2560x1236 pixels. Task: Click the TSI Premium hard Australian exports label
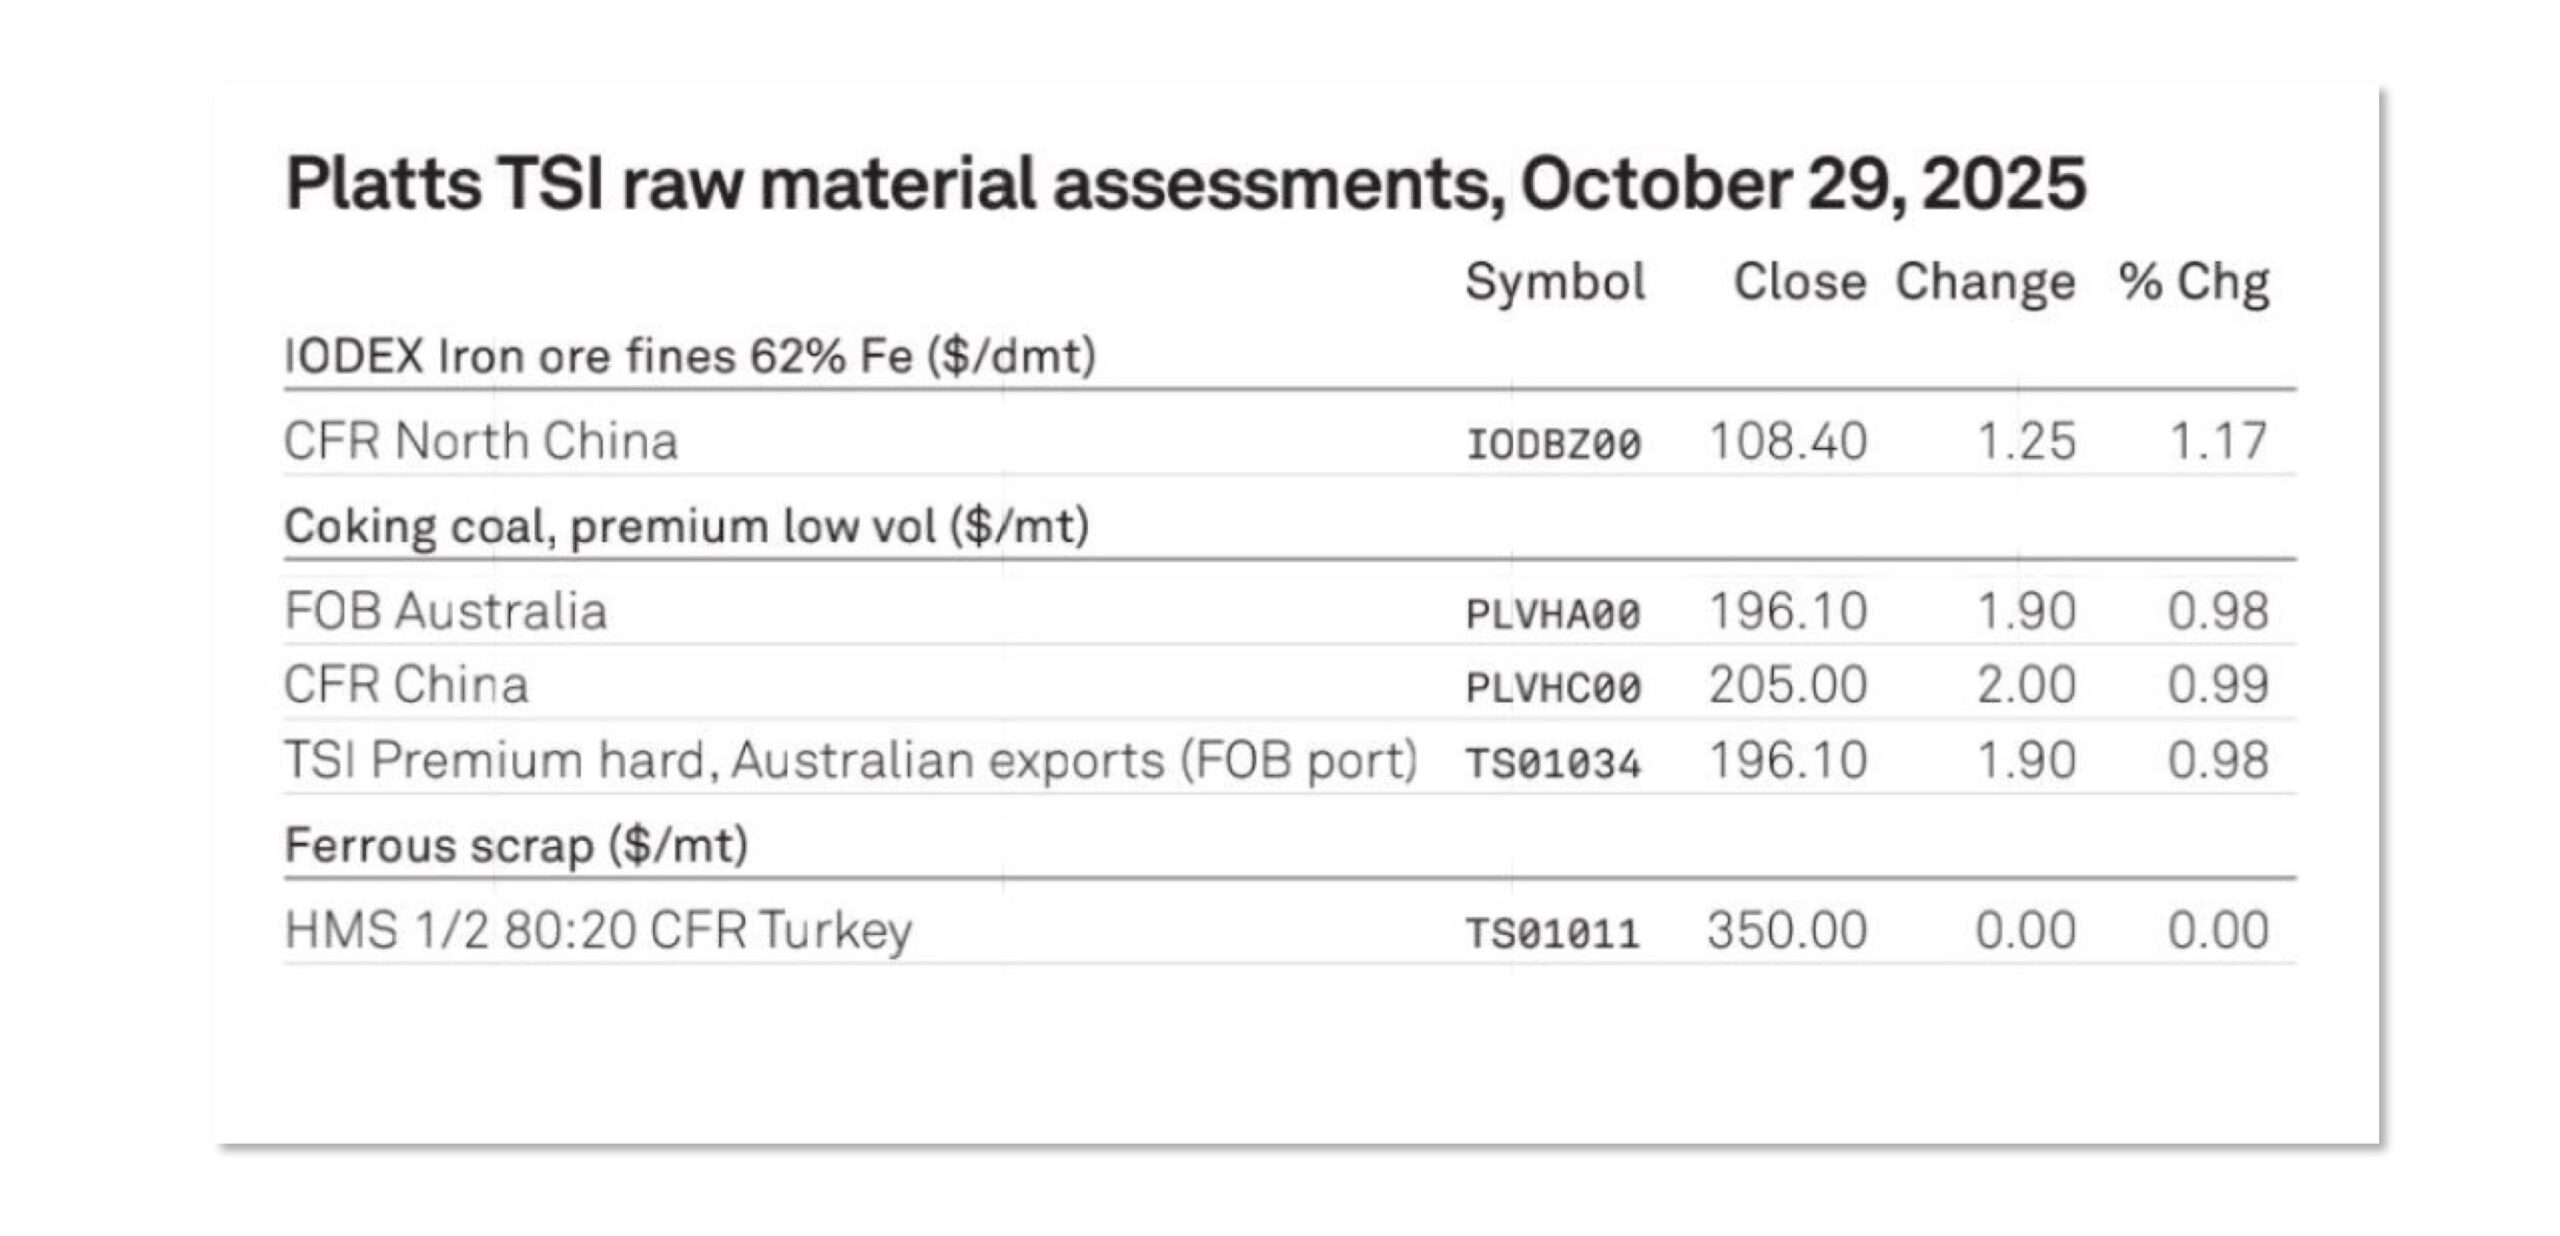850,760
